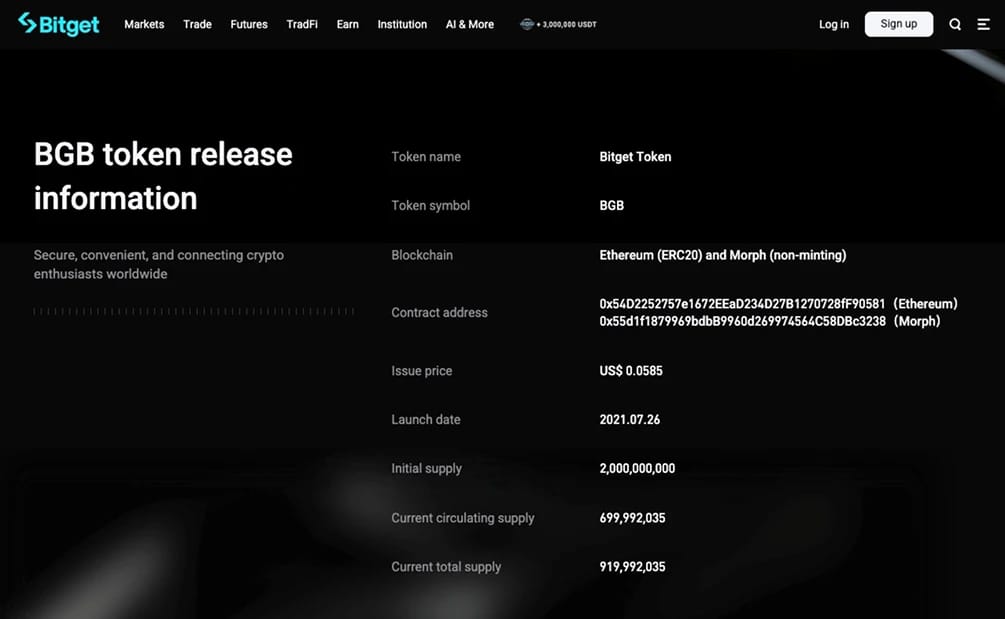The height and width of the screenshot is (619, 1005).
Task: Click the 3,000,000 USDT promo badge
Action: 558,24
